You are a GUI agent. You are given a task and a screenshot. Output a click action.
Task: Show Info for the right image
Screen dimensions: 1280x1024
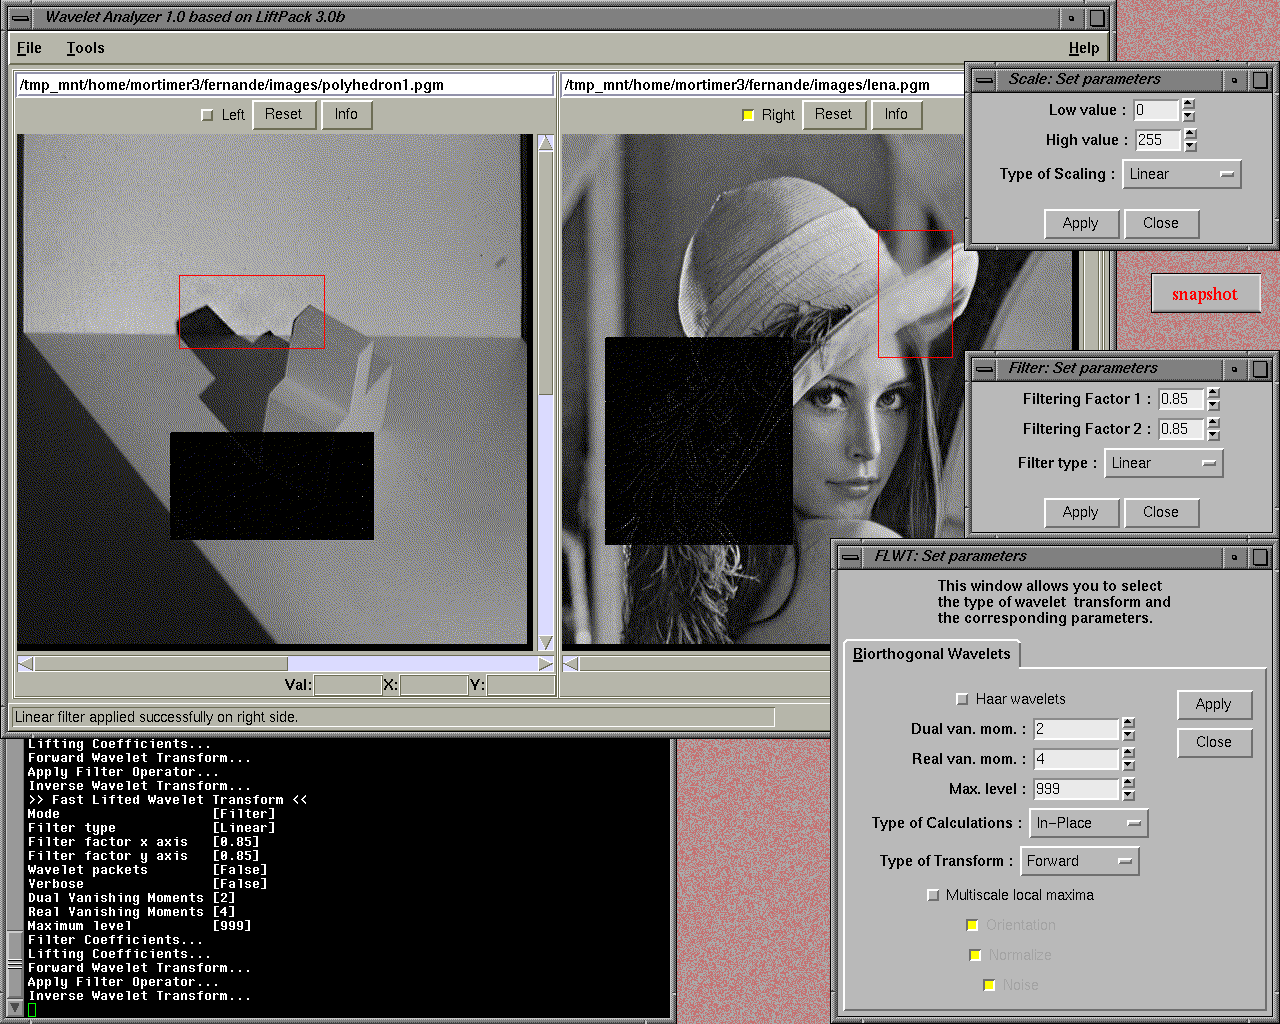896,115
